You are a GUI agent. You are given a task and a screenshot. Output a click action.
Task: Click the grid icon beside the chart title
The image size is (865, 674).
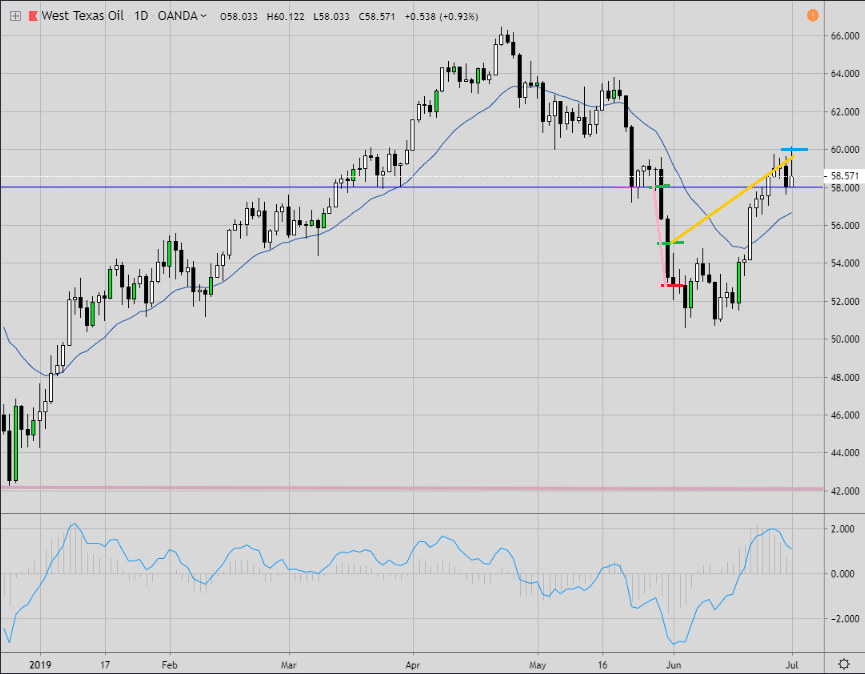coord(15,16)
